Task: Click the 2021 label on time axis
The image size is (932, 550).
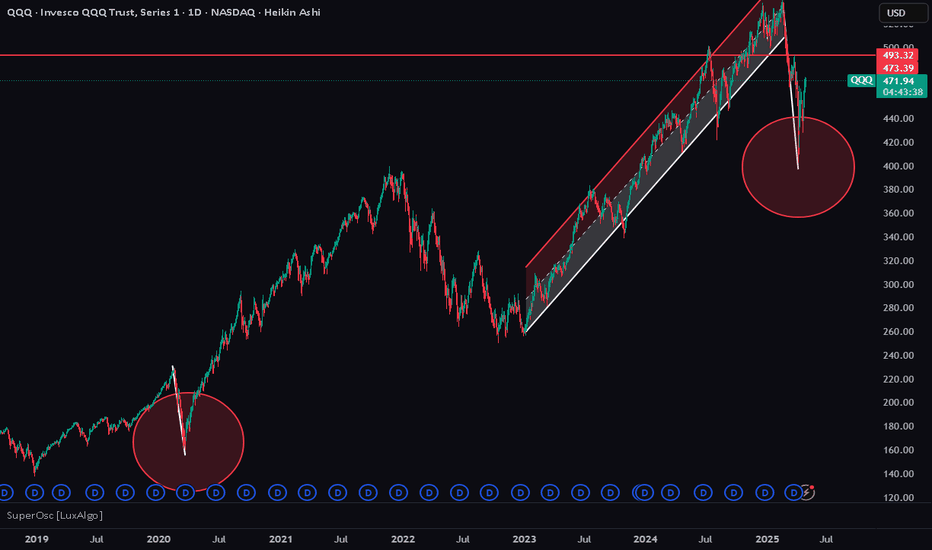Action: [281, 539]
